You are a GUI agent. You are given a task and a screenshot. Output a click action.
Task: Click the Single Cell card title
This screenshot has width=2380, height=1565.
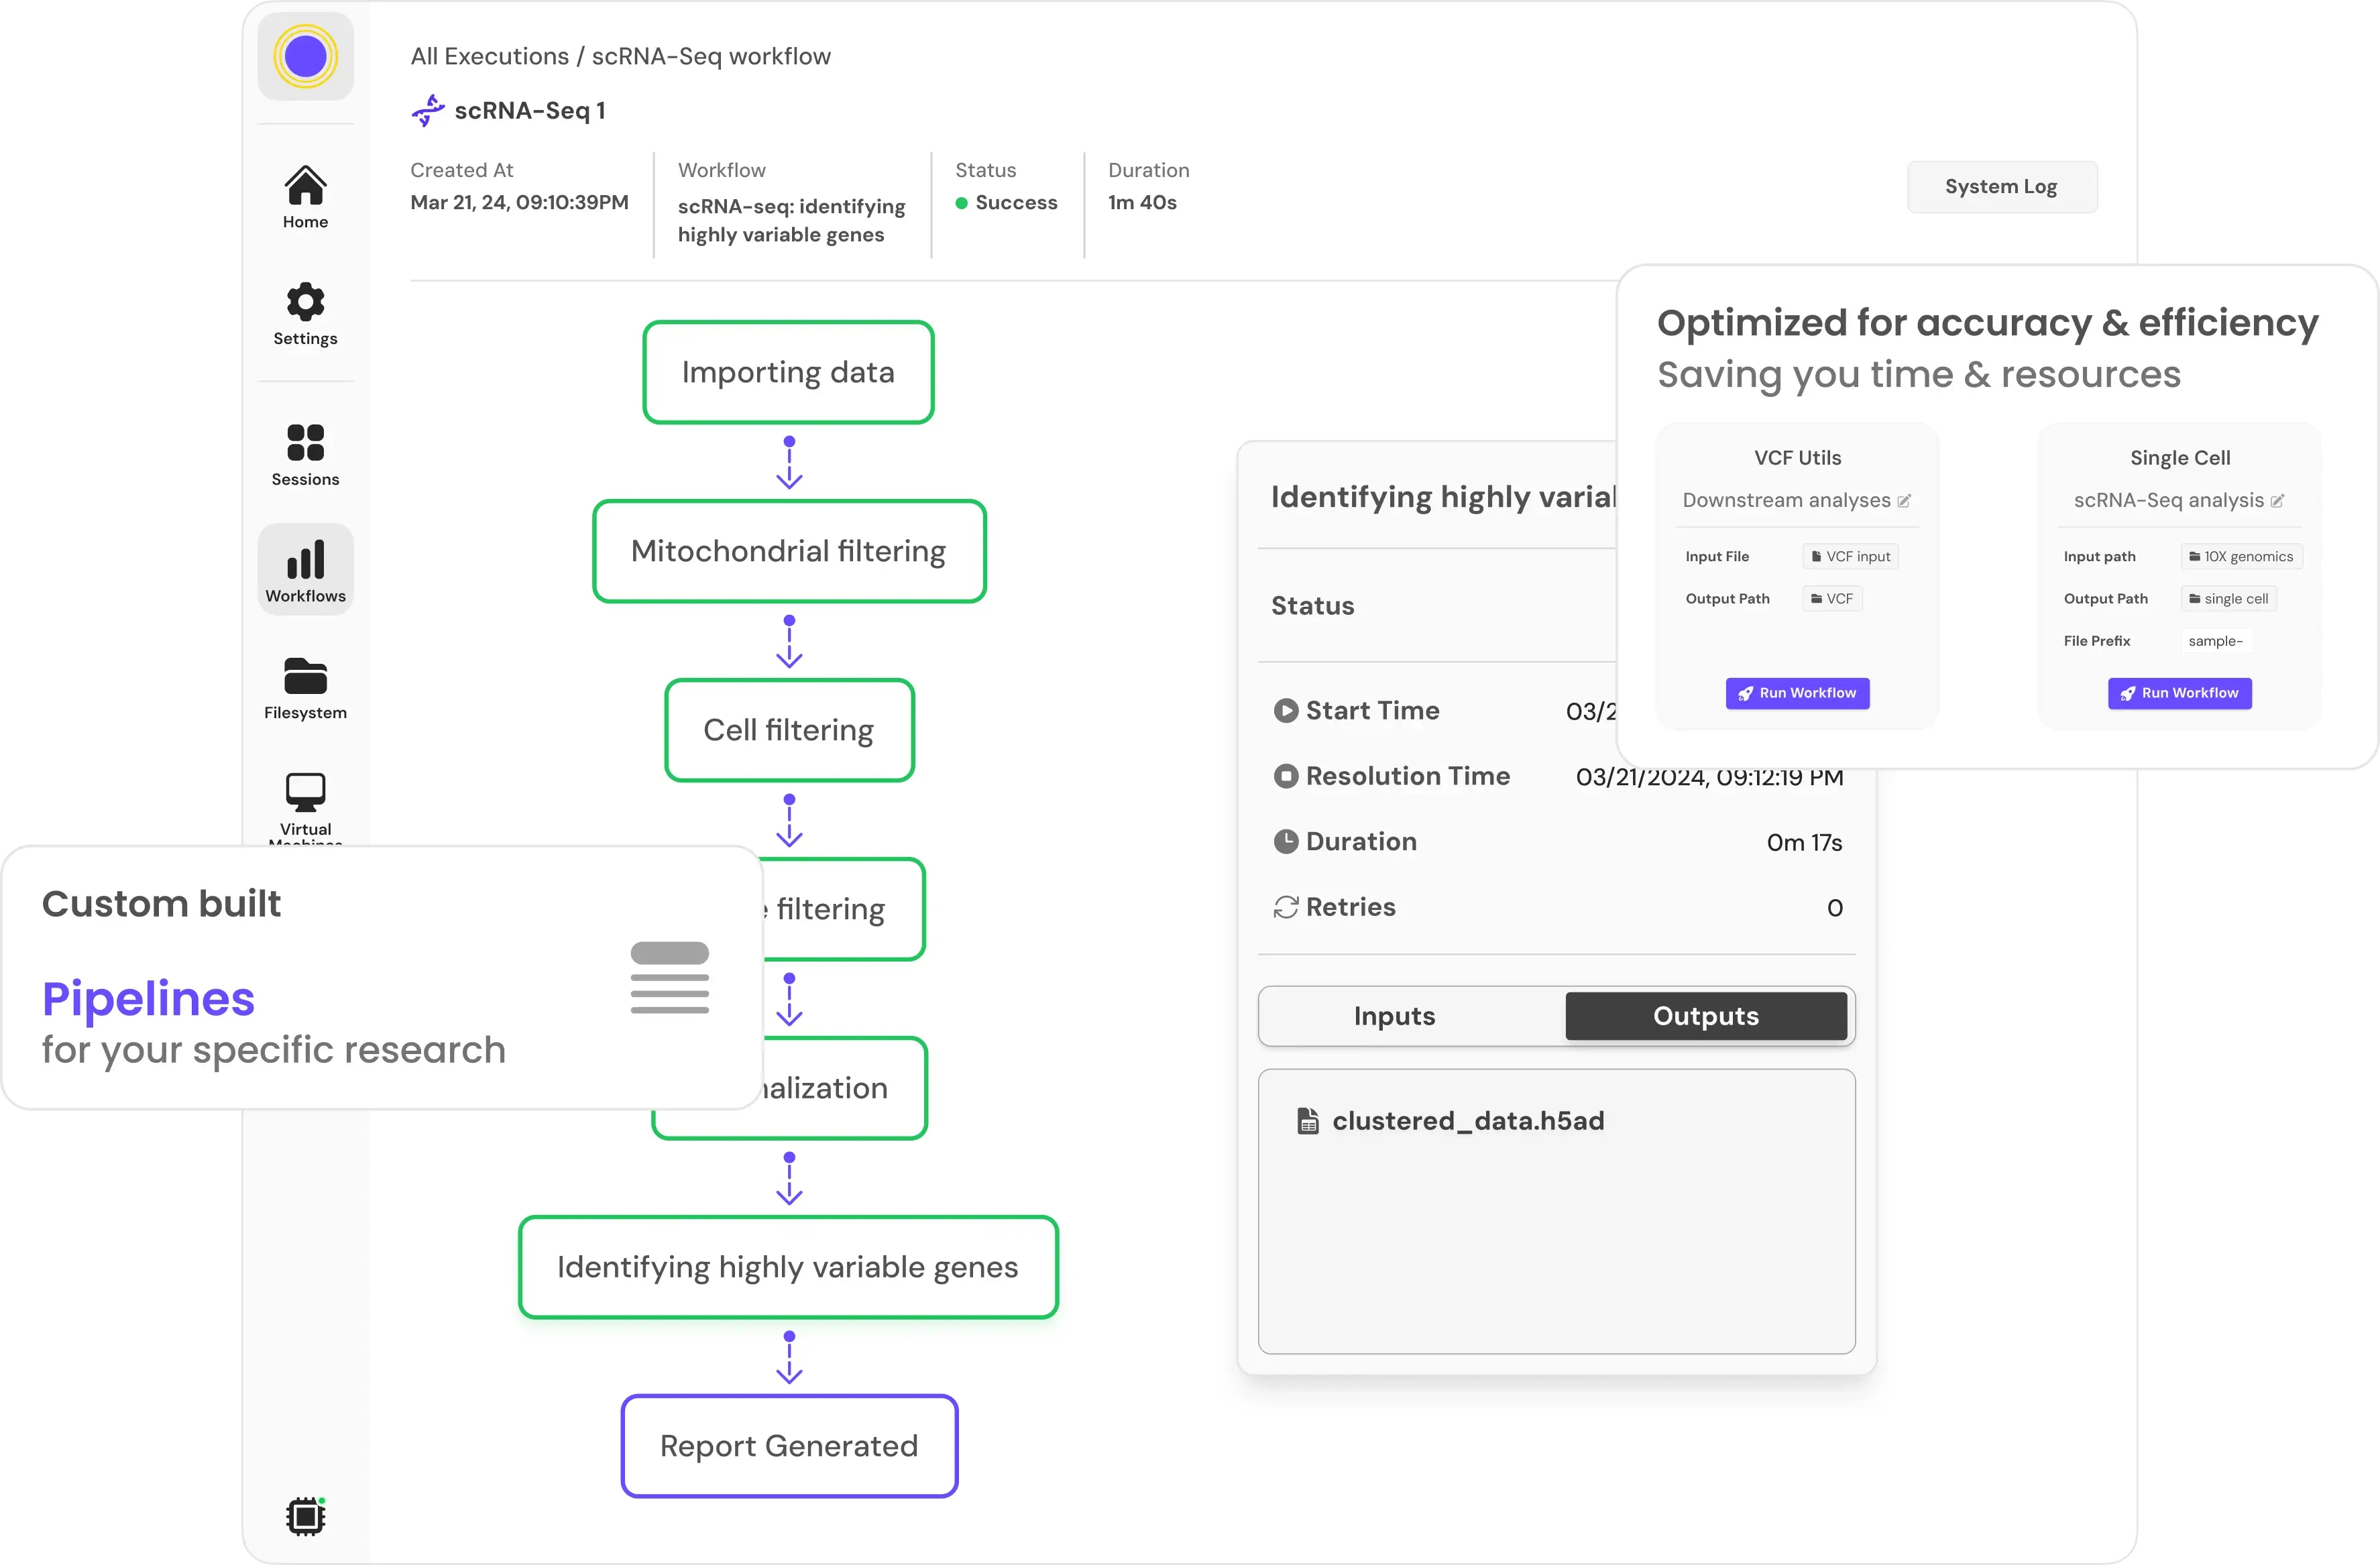coord(2179,458)
